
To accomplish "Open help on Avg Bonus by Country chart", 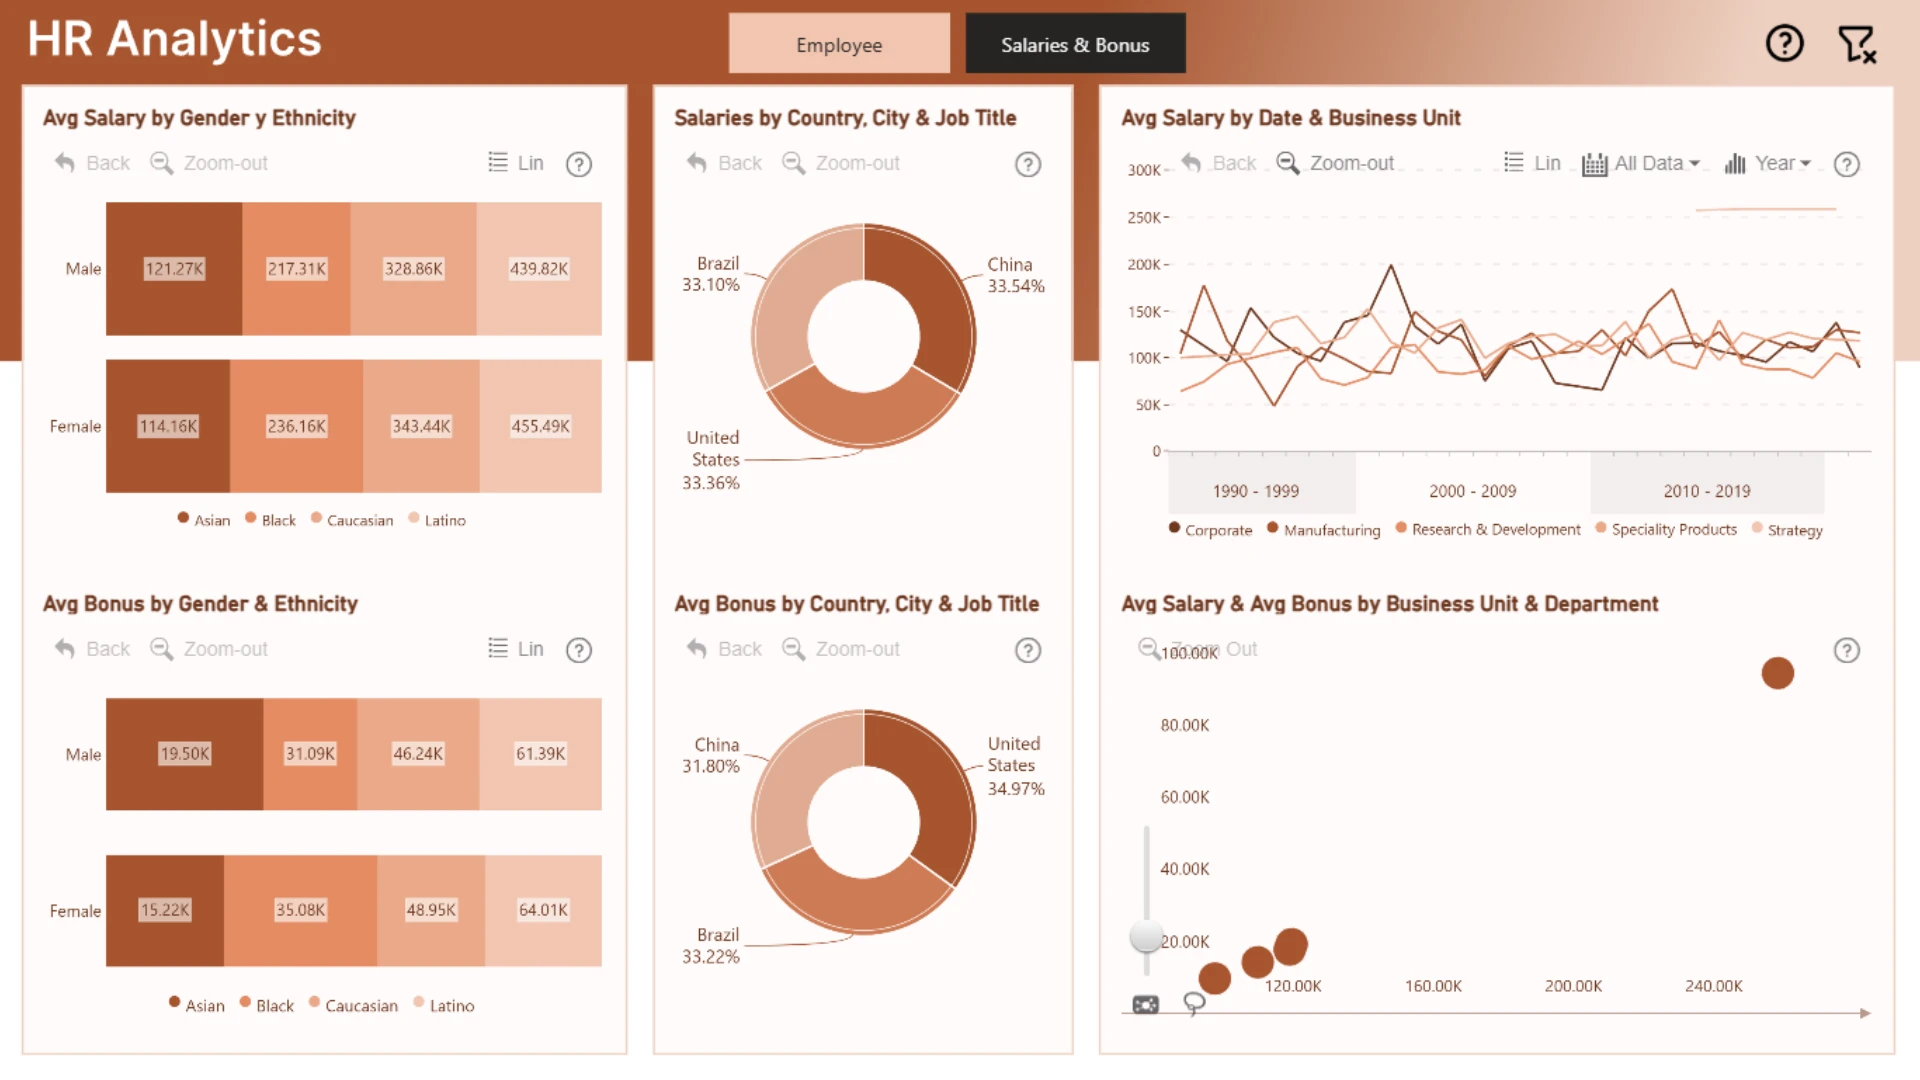I will (x=1028, y=651).
